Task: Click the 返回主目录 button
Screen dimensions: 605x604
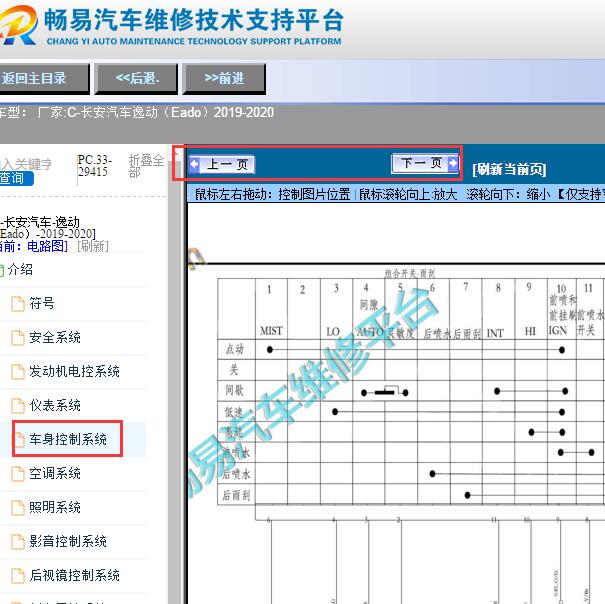Action: [x=43, y=79]
